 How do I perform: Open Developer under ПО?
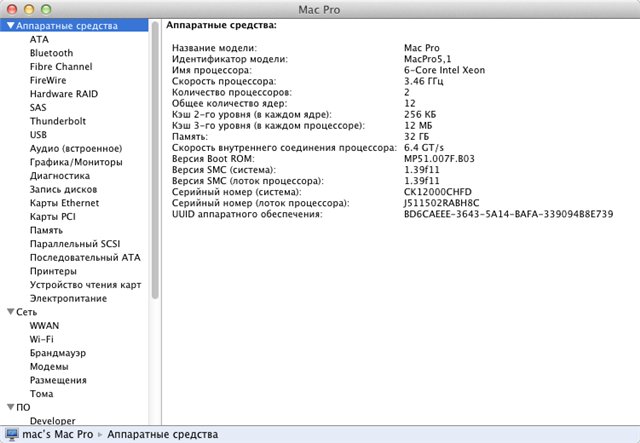point(52,421)
